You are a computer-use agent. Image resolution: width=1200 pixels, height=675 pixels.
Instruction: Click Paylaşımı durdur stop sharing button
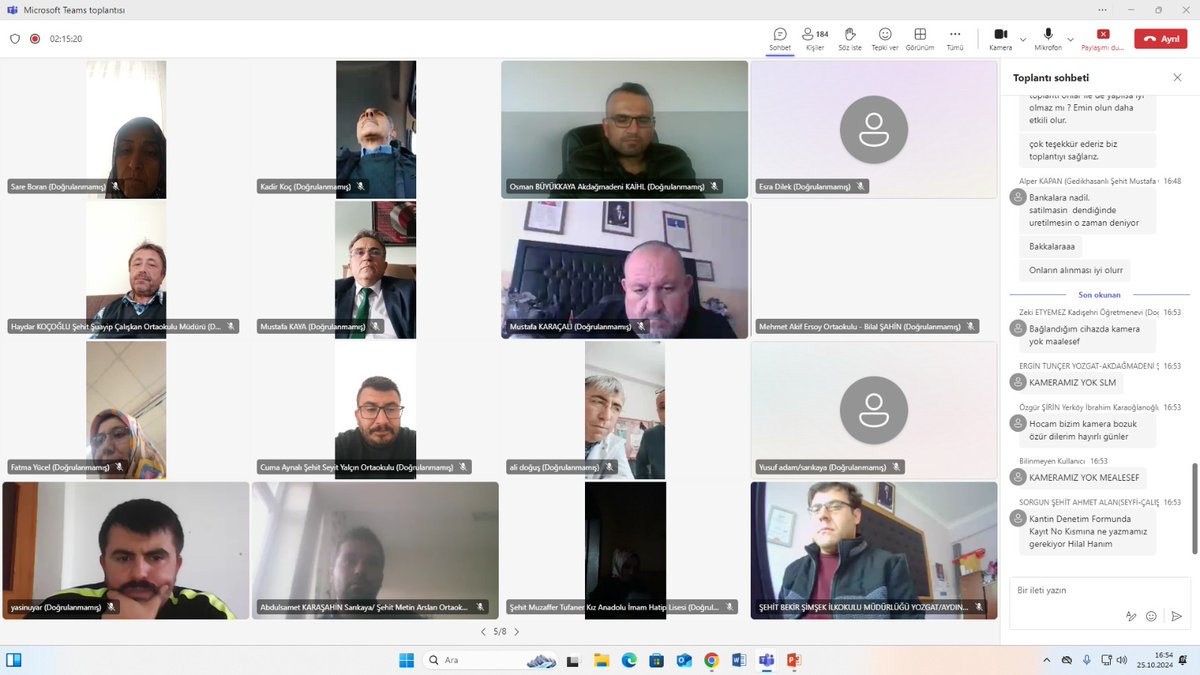1103,39
